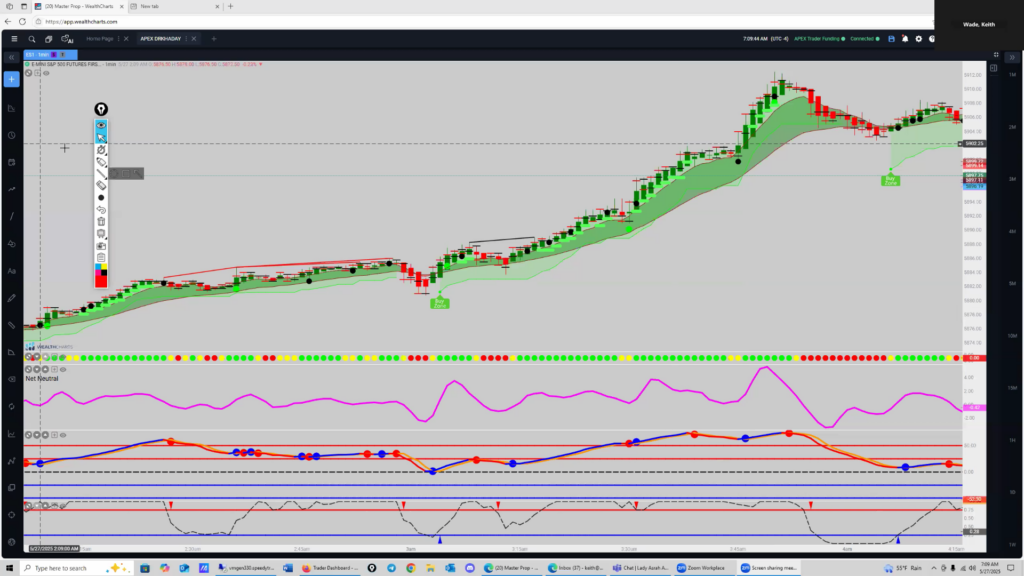Select the Aa text tool in sidebar
The height and width of the screenshot is (576, 1024).
(12, 270)
